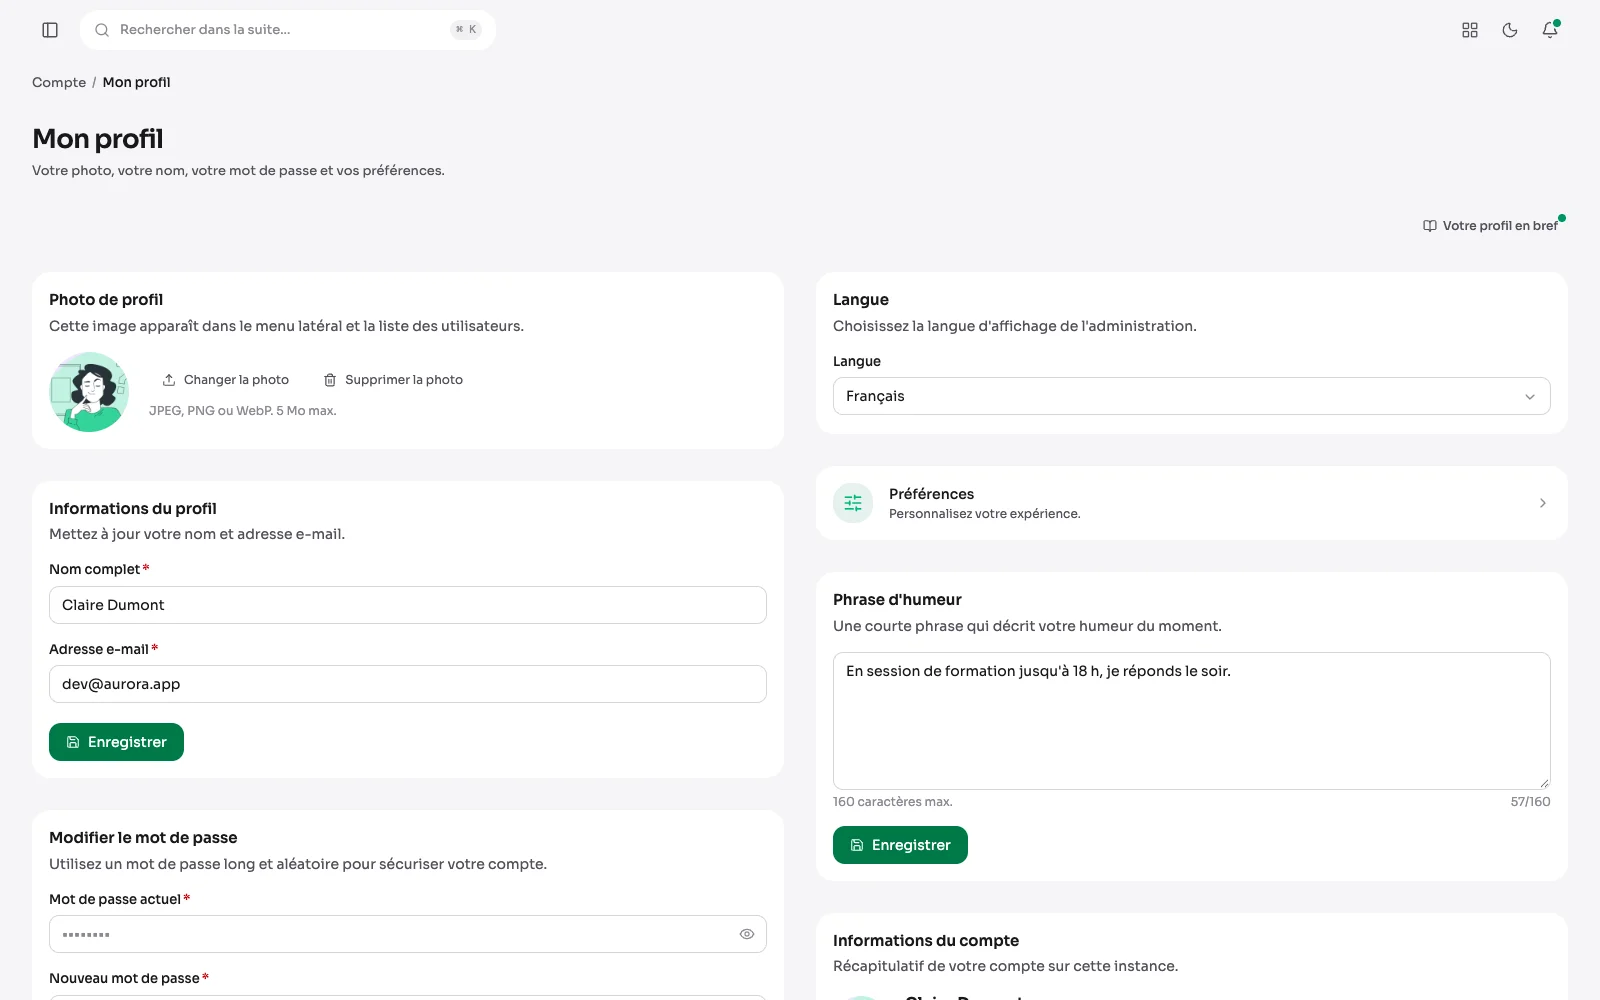Expand Préférences with the chevron arrow

point(1543,503)
